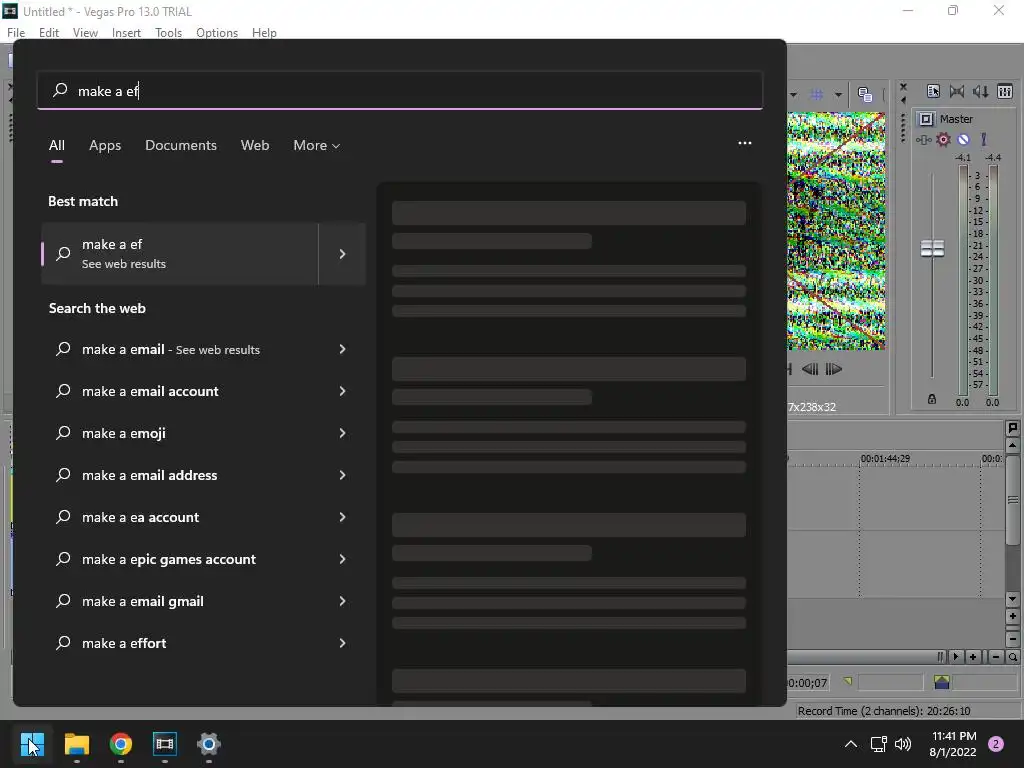Screen dimensions: 1024x768
Task: Click next frame playback button
Action: [x=833, y=369]
